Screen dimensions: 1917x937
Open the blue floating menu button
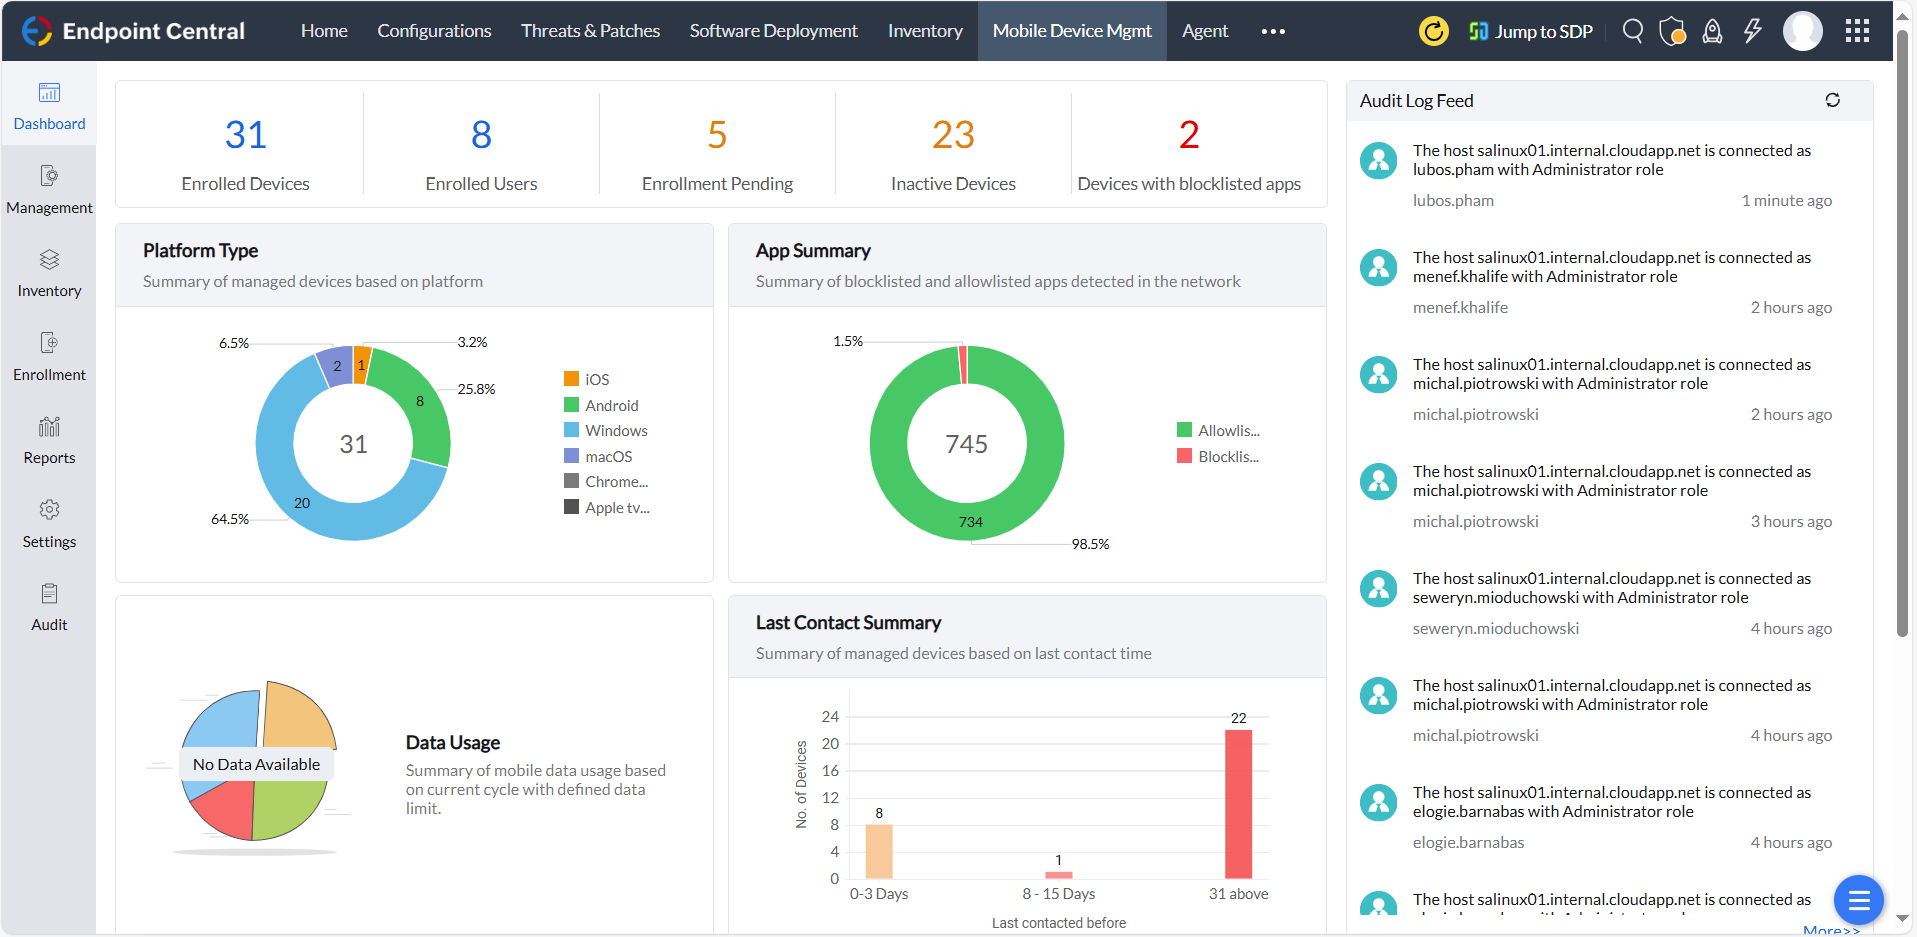click(x=1858, y=901)
